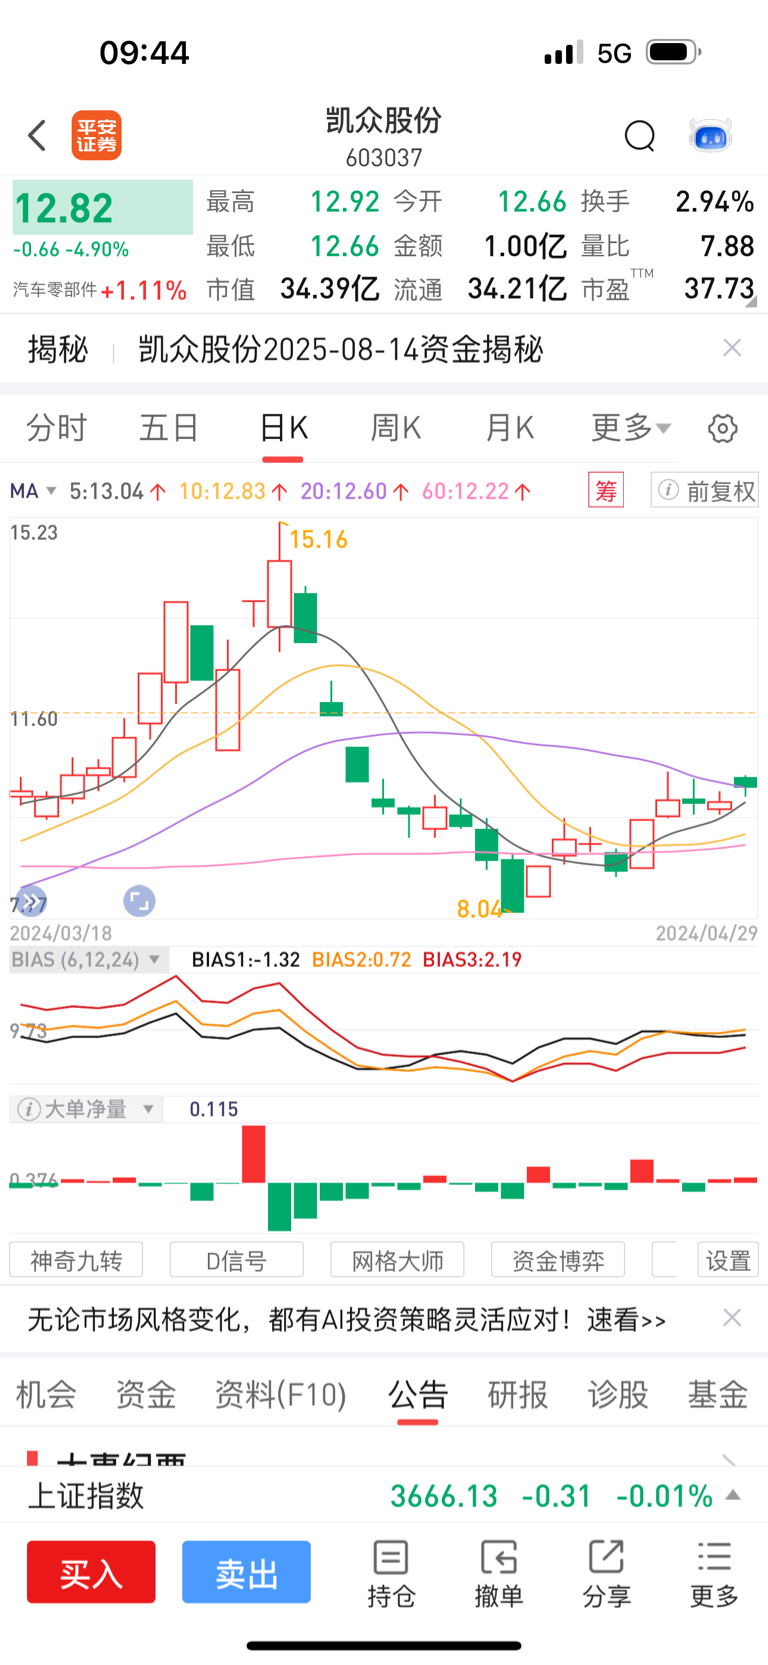
Task: Tap the 换手 value 2.94%
Action: point(714,201)
